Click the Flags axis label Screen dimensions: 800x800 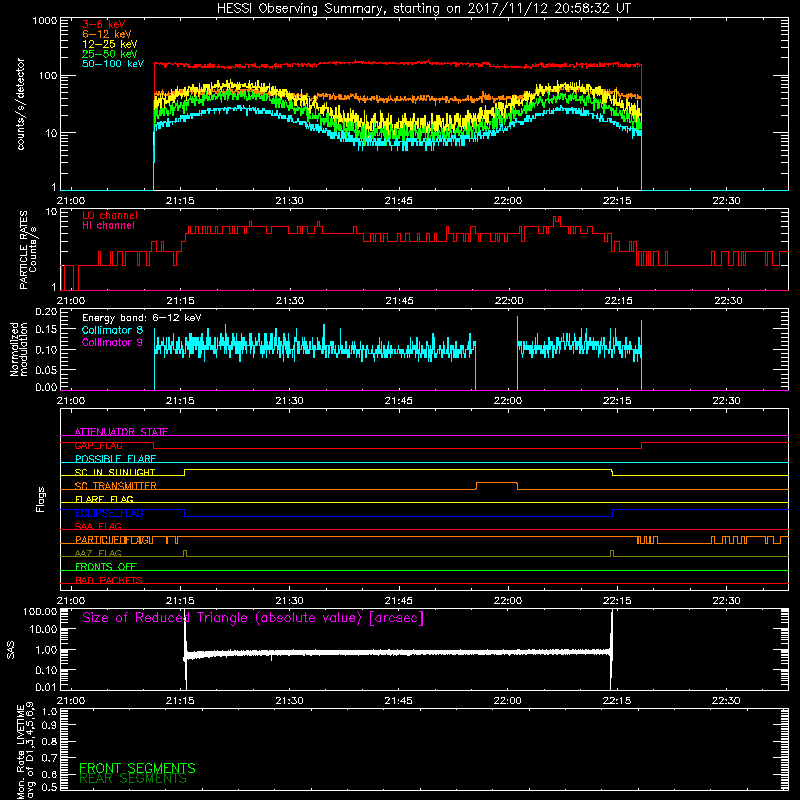[41, 500]
